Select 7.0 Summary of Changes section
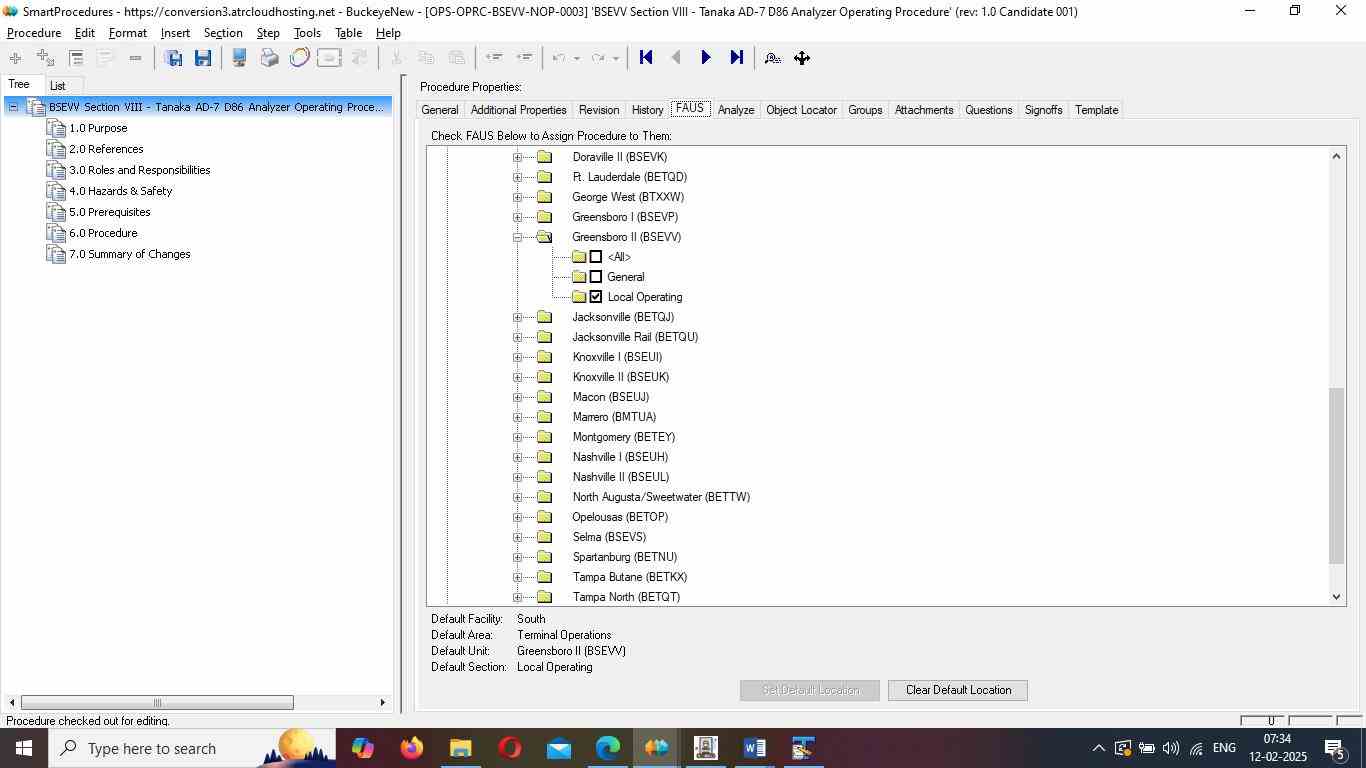1366x768 pixels. 129,254
